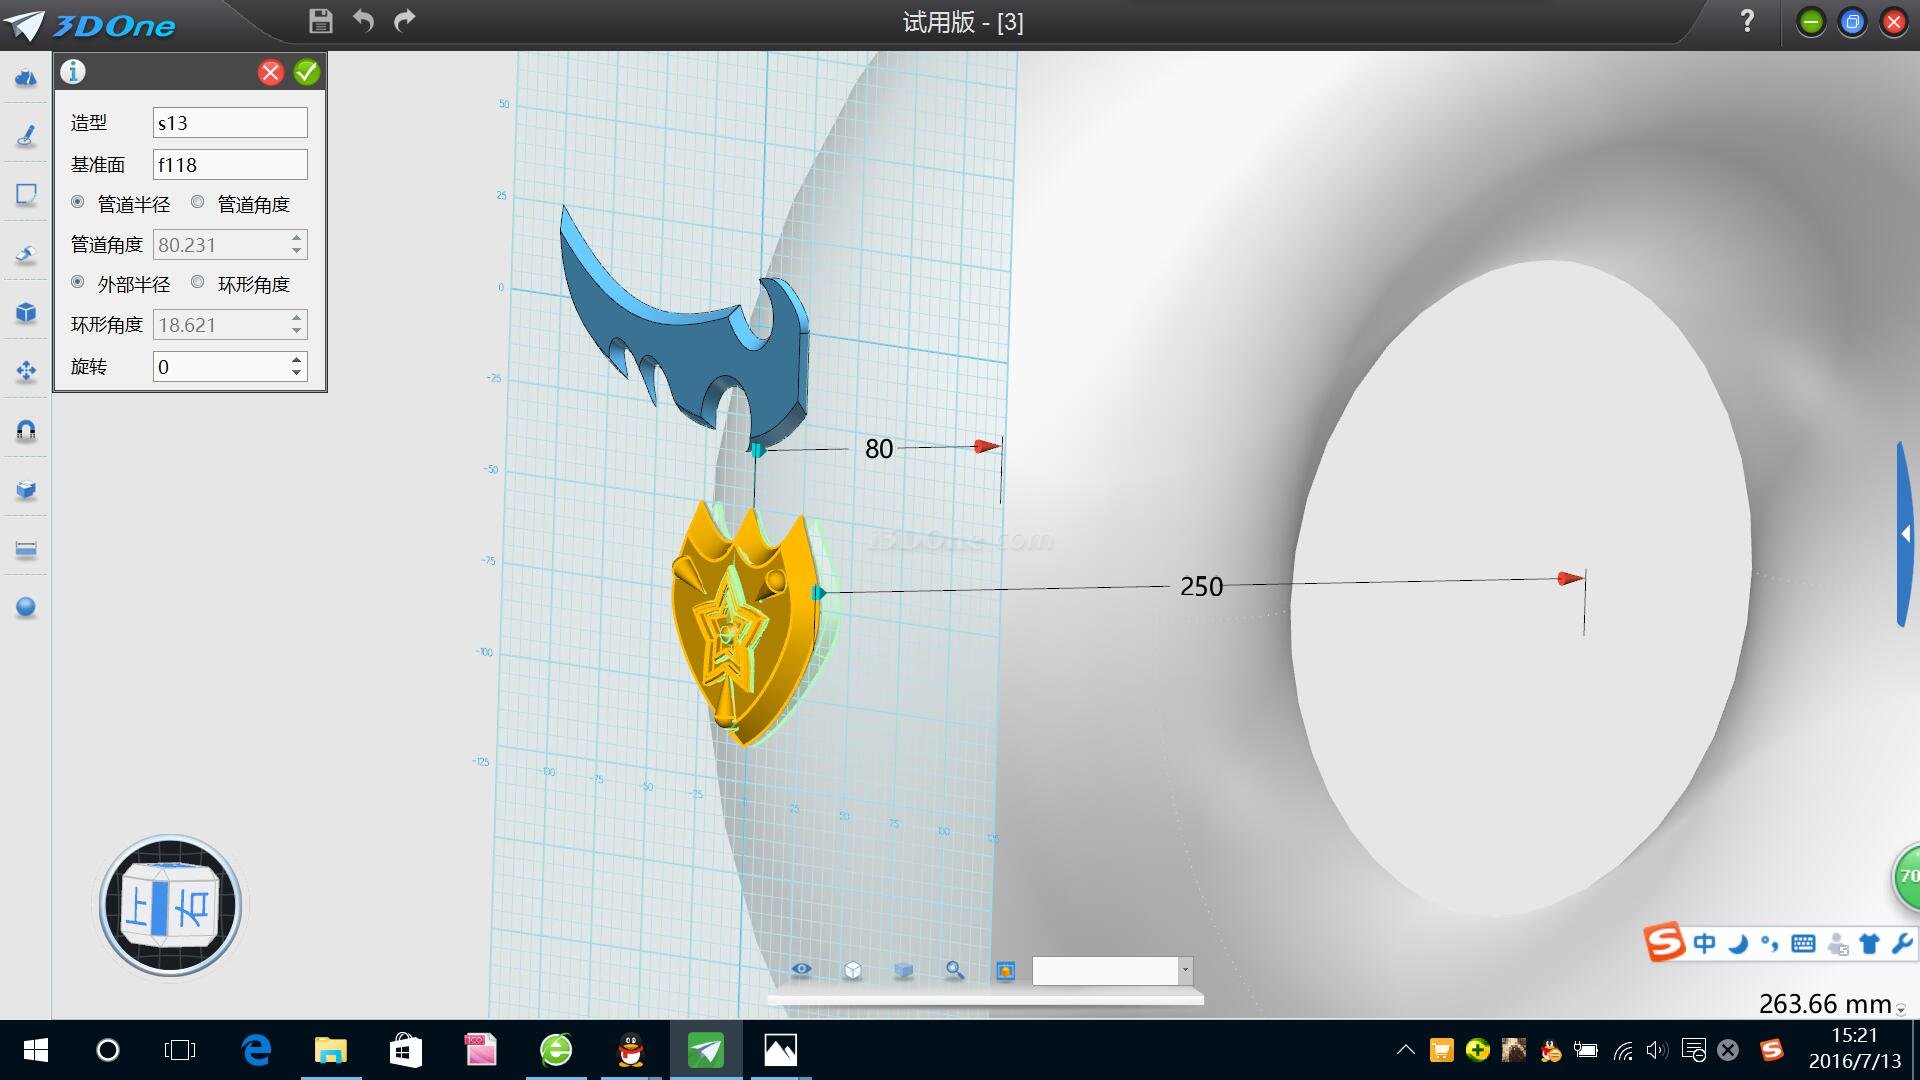Cancel the operation with the red X

point(270,72)
